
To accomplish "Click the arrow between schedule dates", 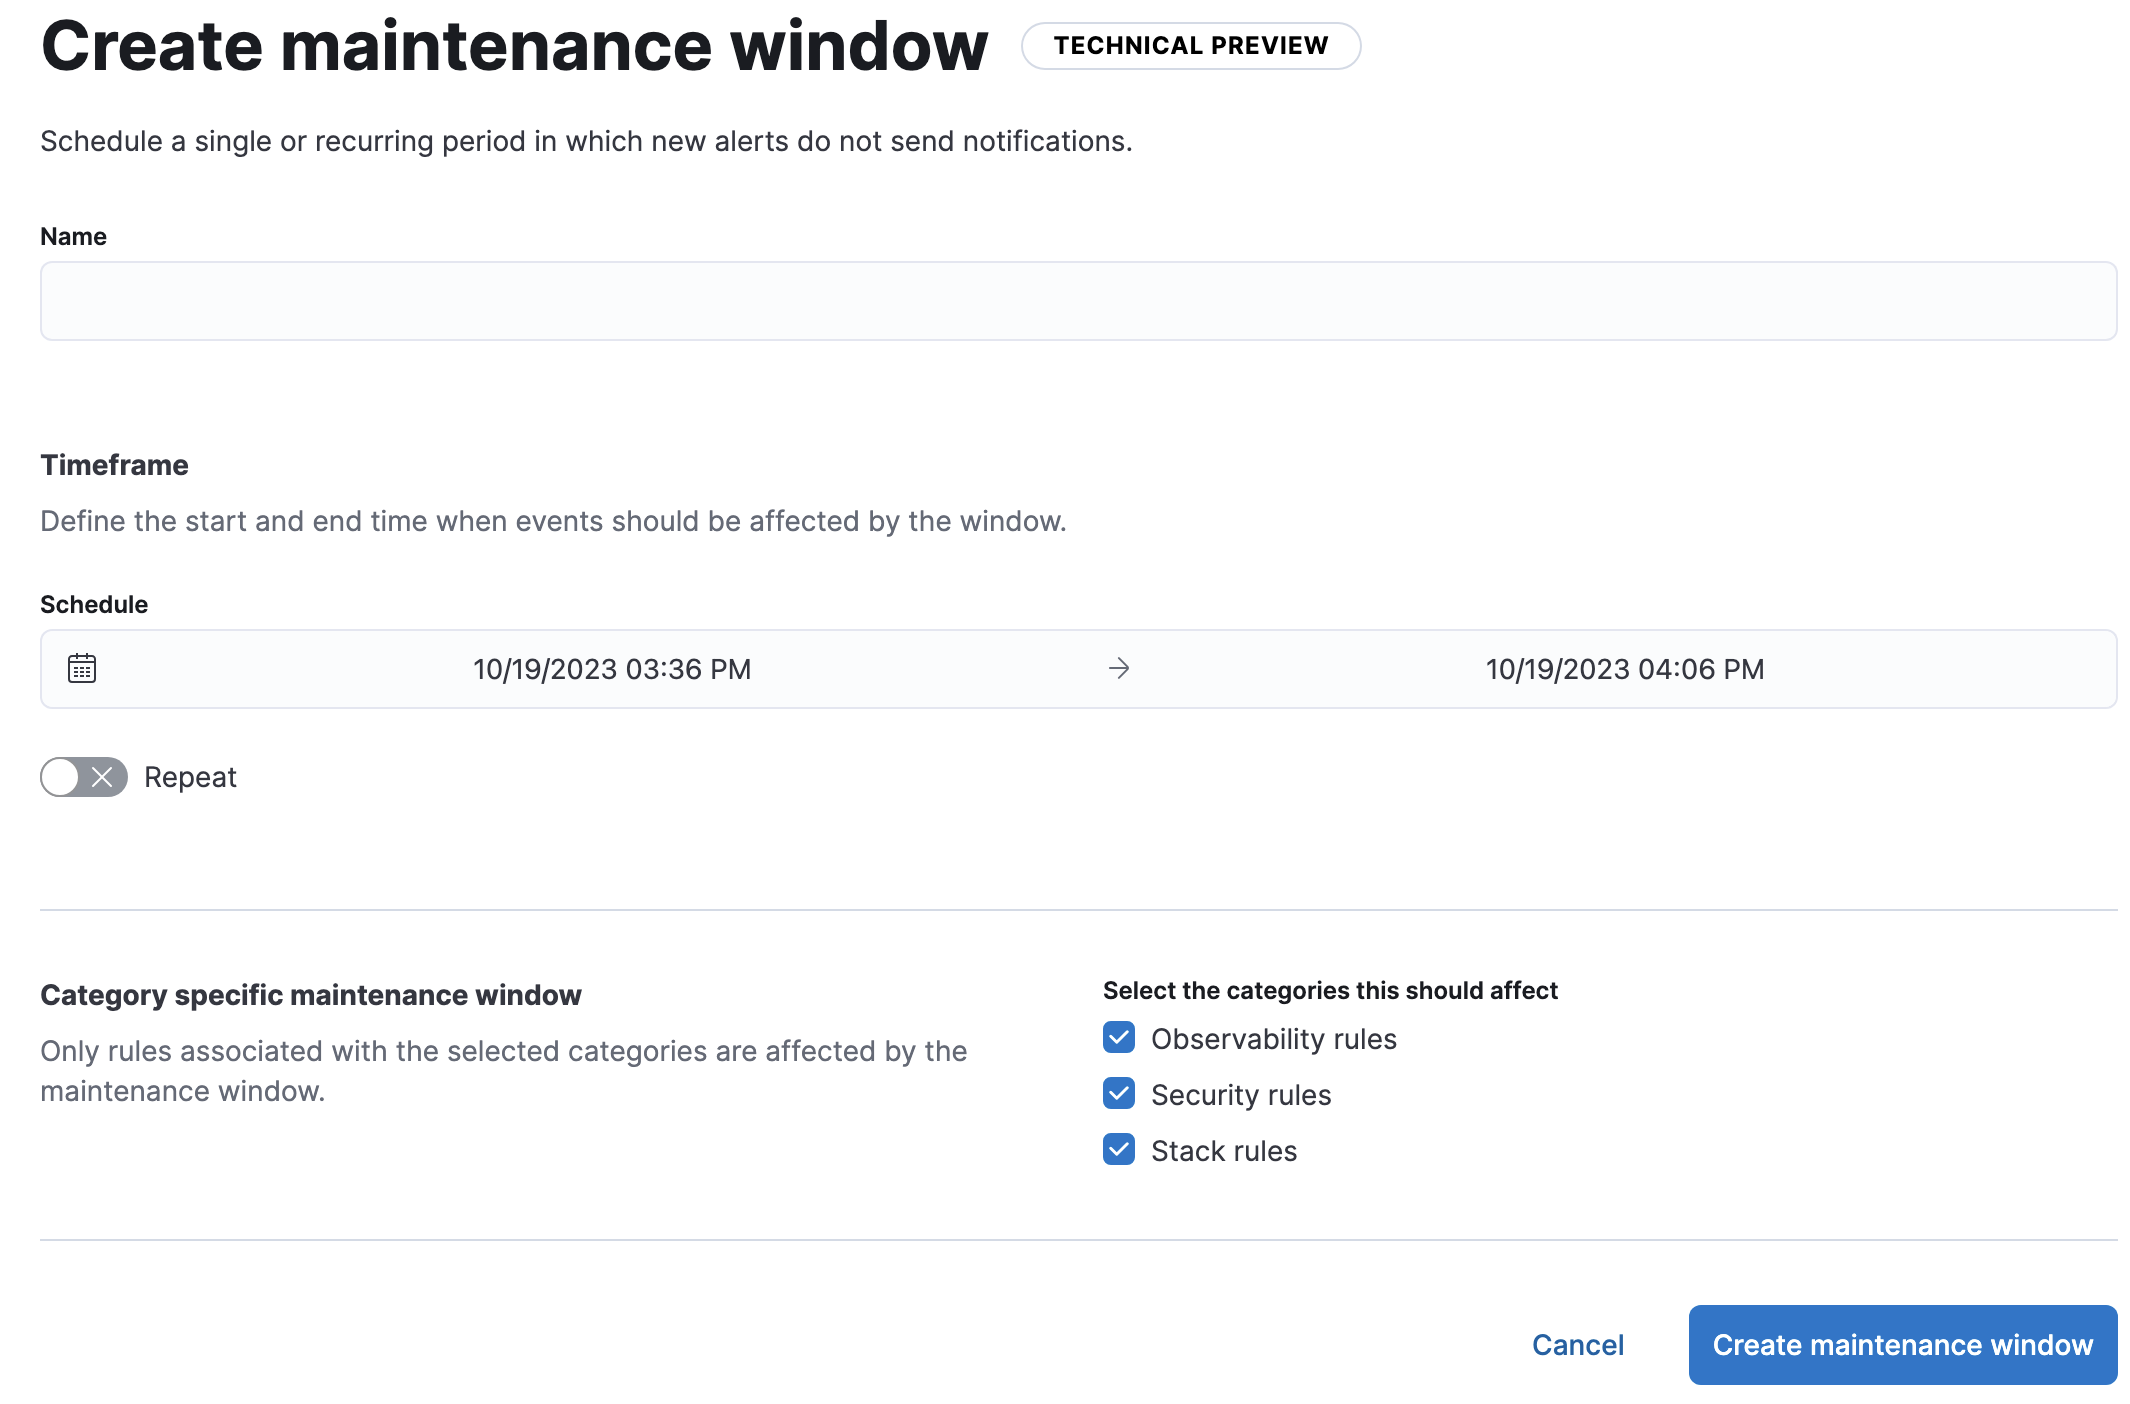I will [1119, 668].
